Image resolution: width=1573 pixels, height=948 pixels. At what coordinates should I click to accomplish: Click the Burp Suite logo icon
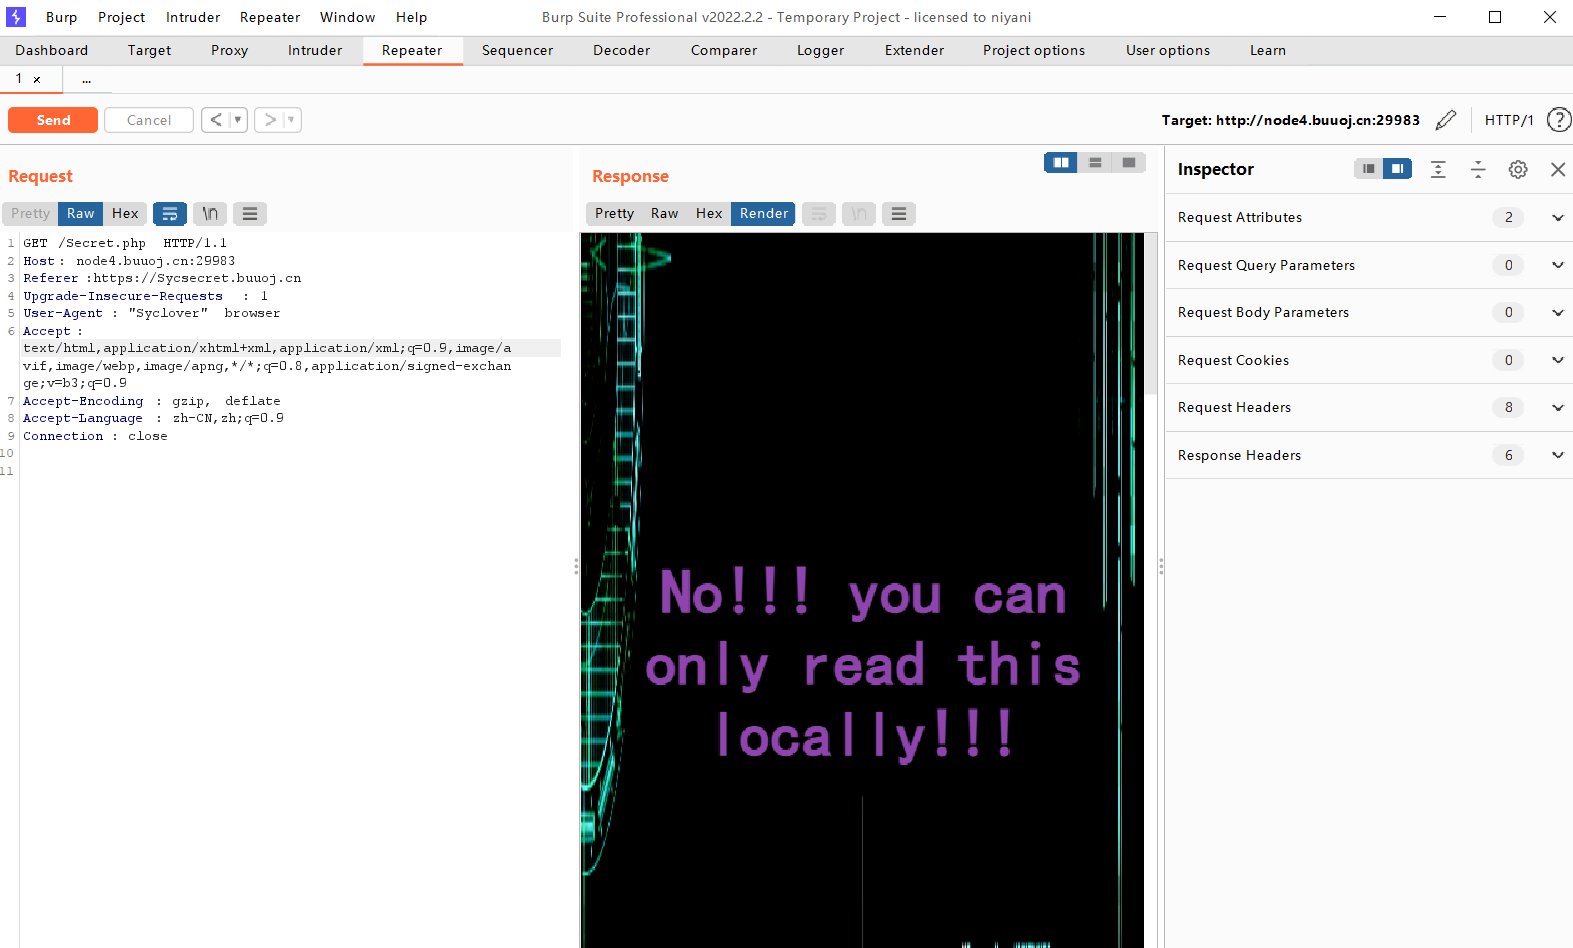16,17
